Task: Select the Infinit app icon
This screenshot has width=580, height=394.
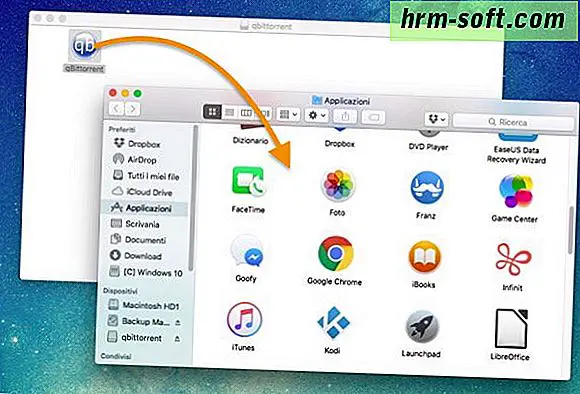Action: click(x=513, y=260)
